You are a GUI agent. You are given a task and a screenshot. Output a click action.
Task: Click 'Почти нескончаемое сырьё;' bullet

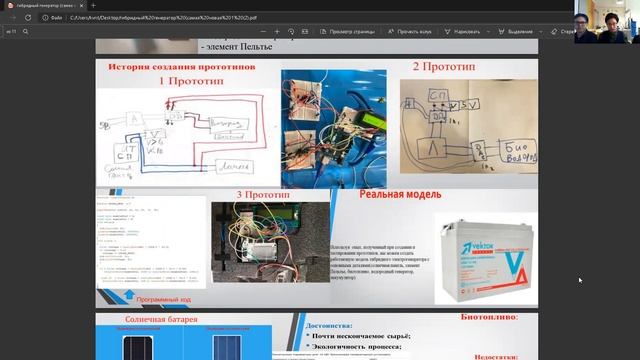pyautogui.click(x=361, y=336)
